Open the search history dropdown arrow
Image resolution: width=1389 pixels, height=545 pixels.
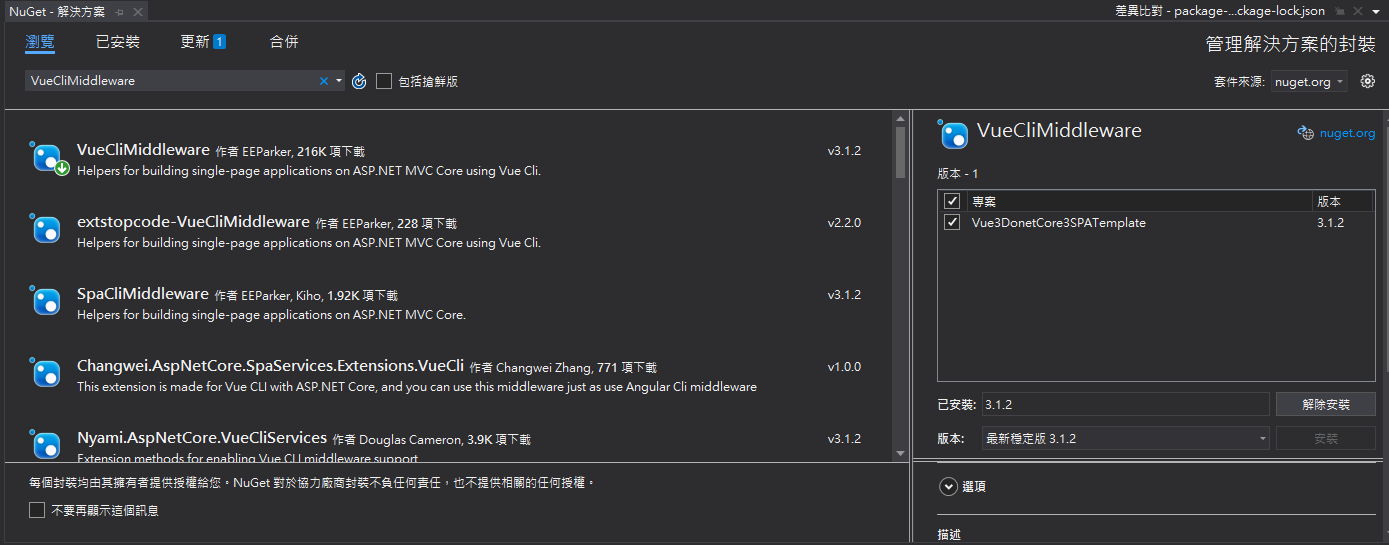339,81
